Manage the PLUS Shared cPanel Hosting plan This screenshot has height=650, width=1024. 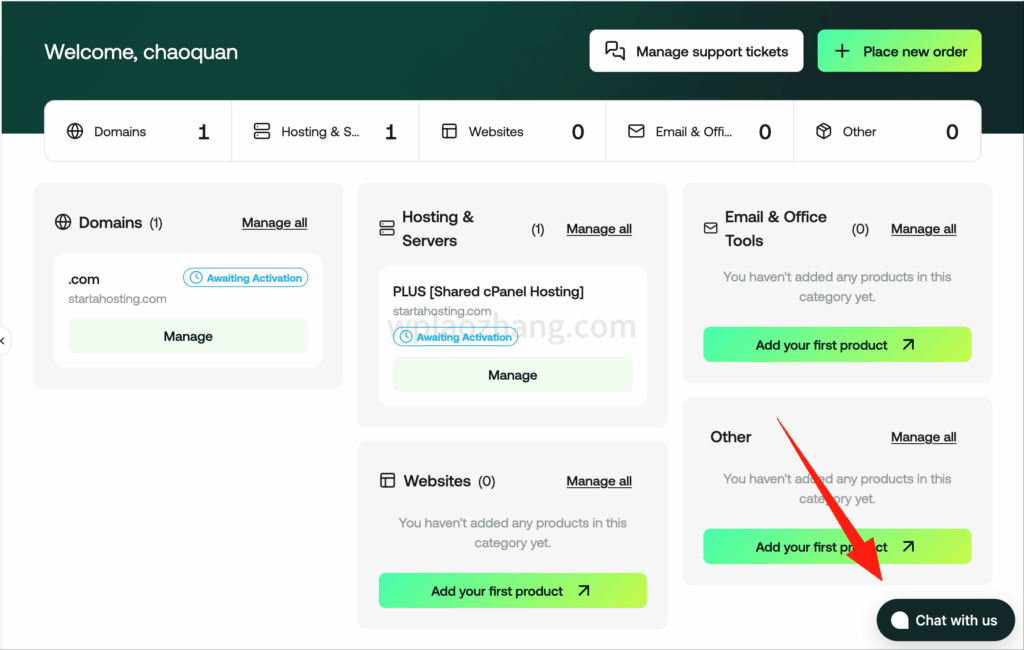tap(512, 375)
